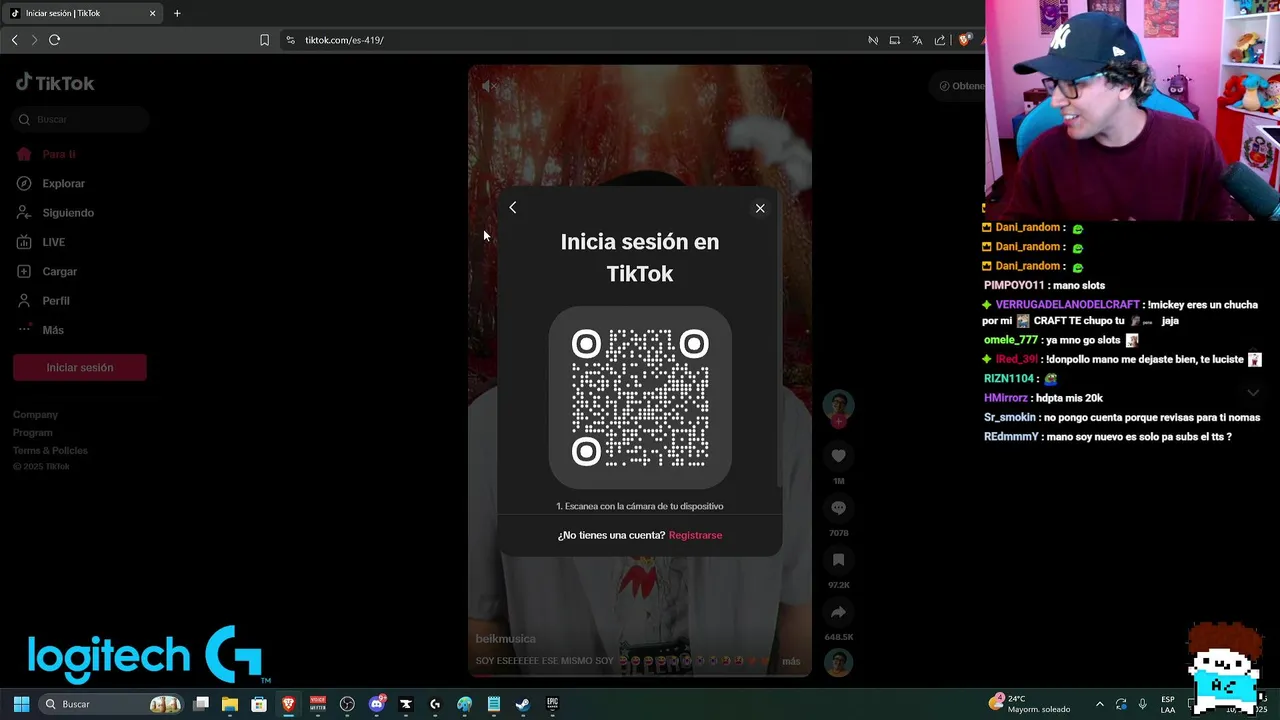The image size is (1280, 720).
Task: Close the TikTok login dialog
Action: click(760, 208)
